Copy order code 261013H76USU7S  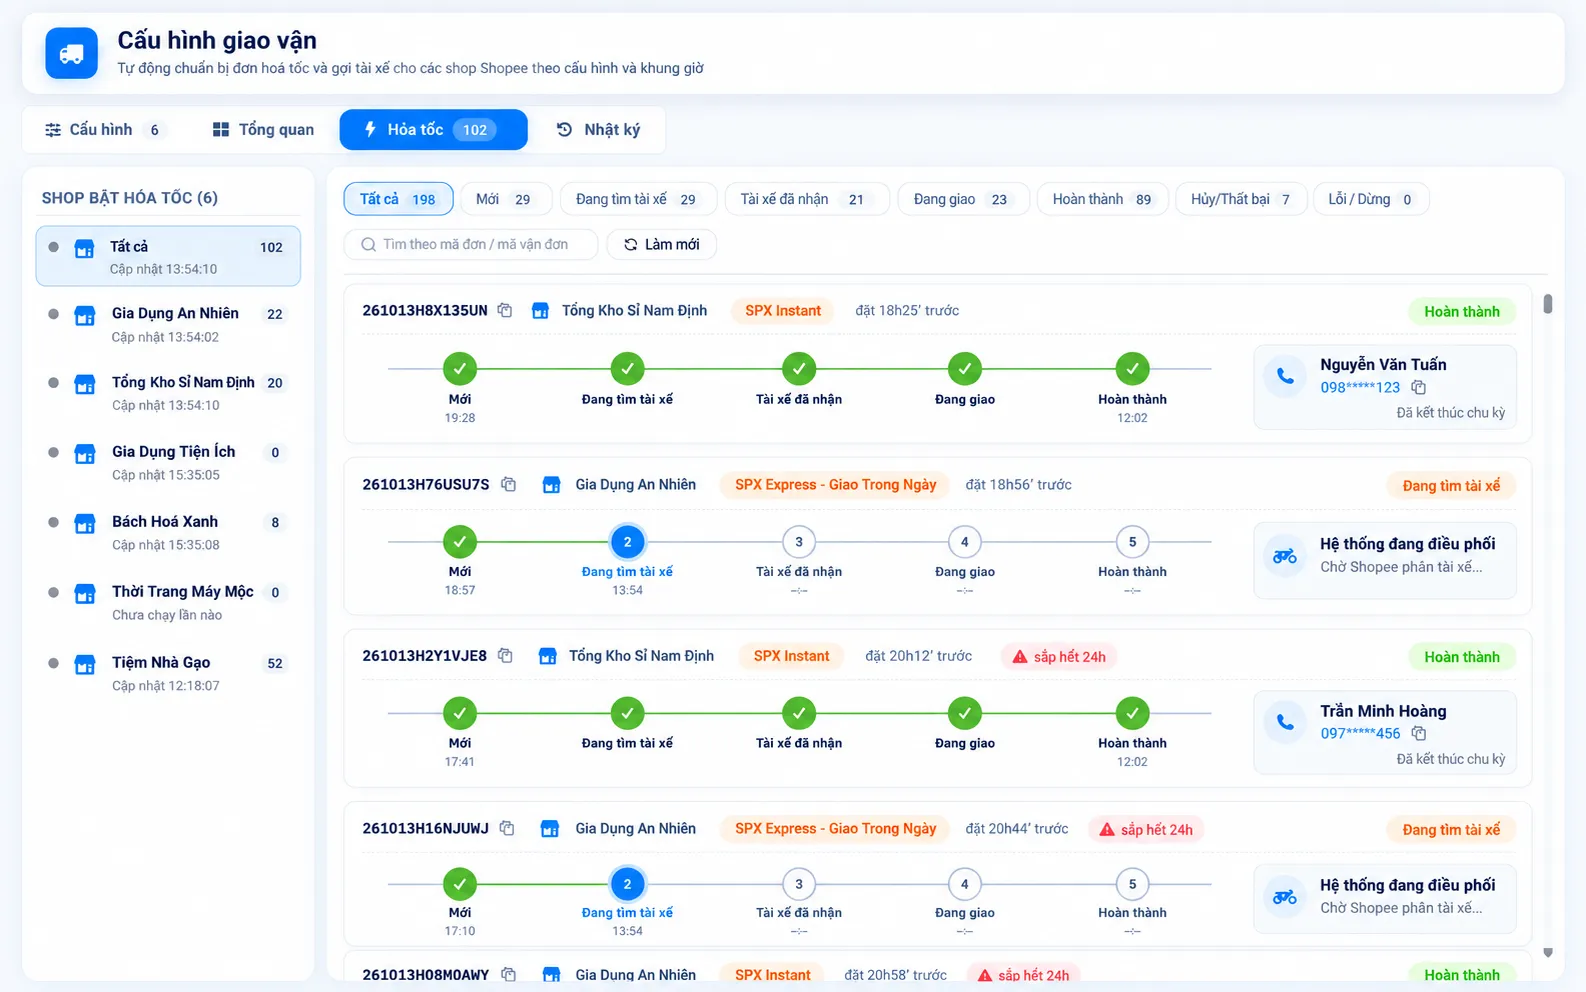click(508, 485)
